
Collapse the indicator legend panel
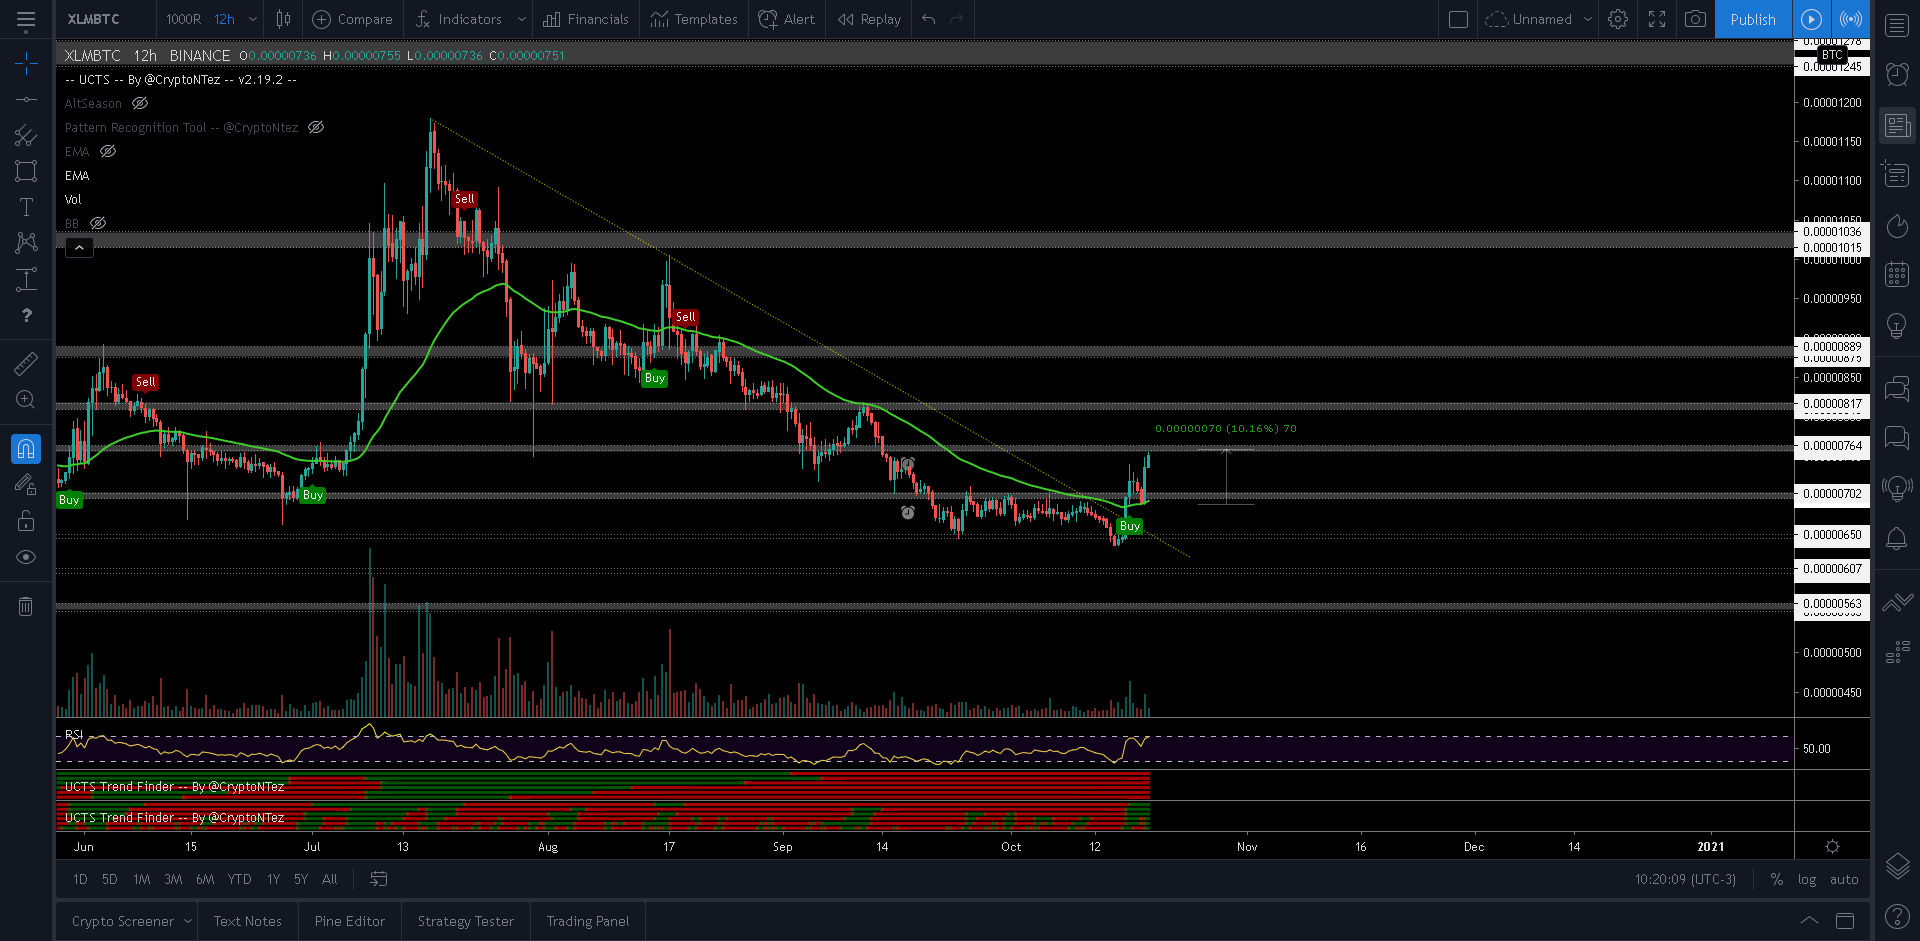pyautogui.click(x=78, y=247)
